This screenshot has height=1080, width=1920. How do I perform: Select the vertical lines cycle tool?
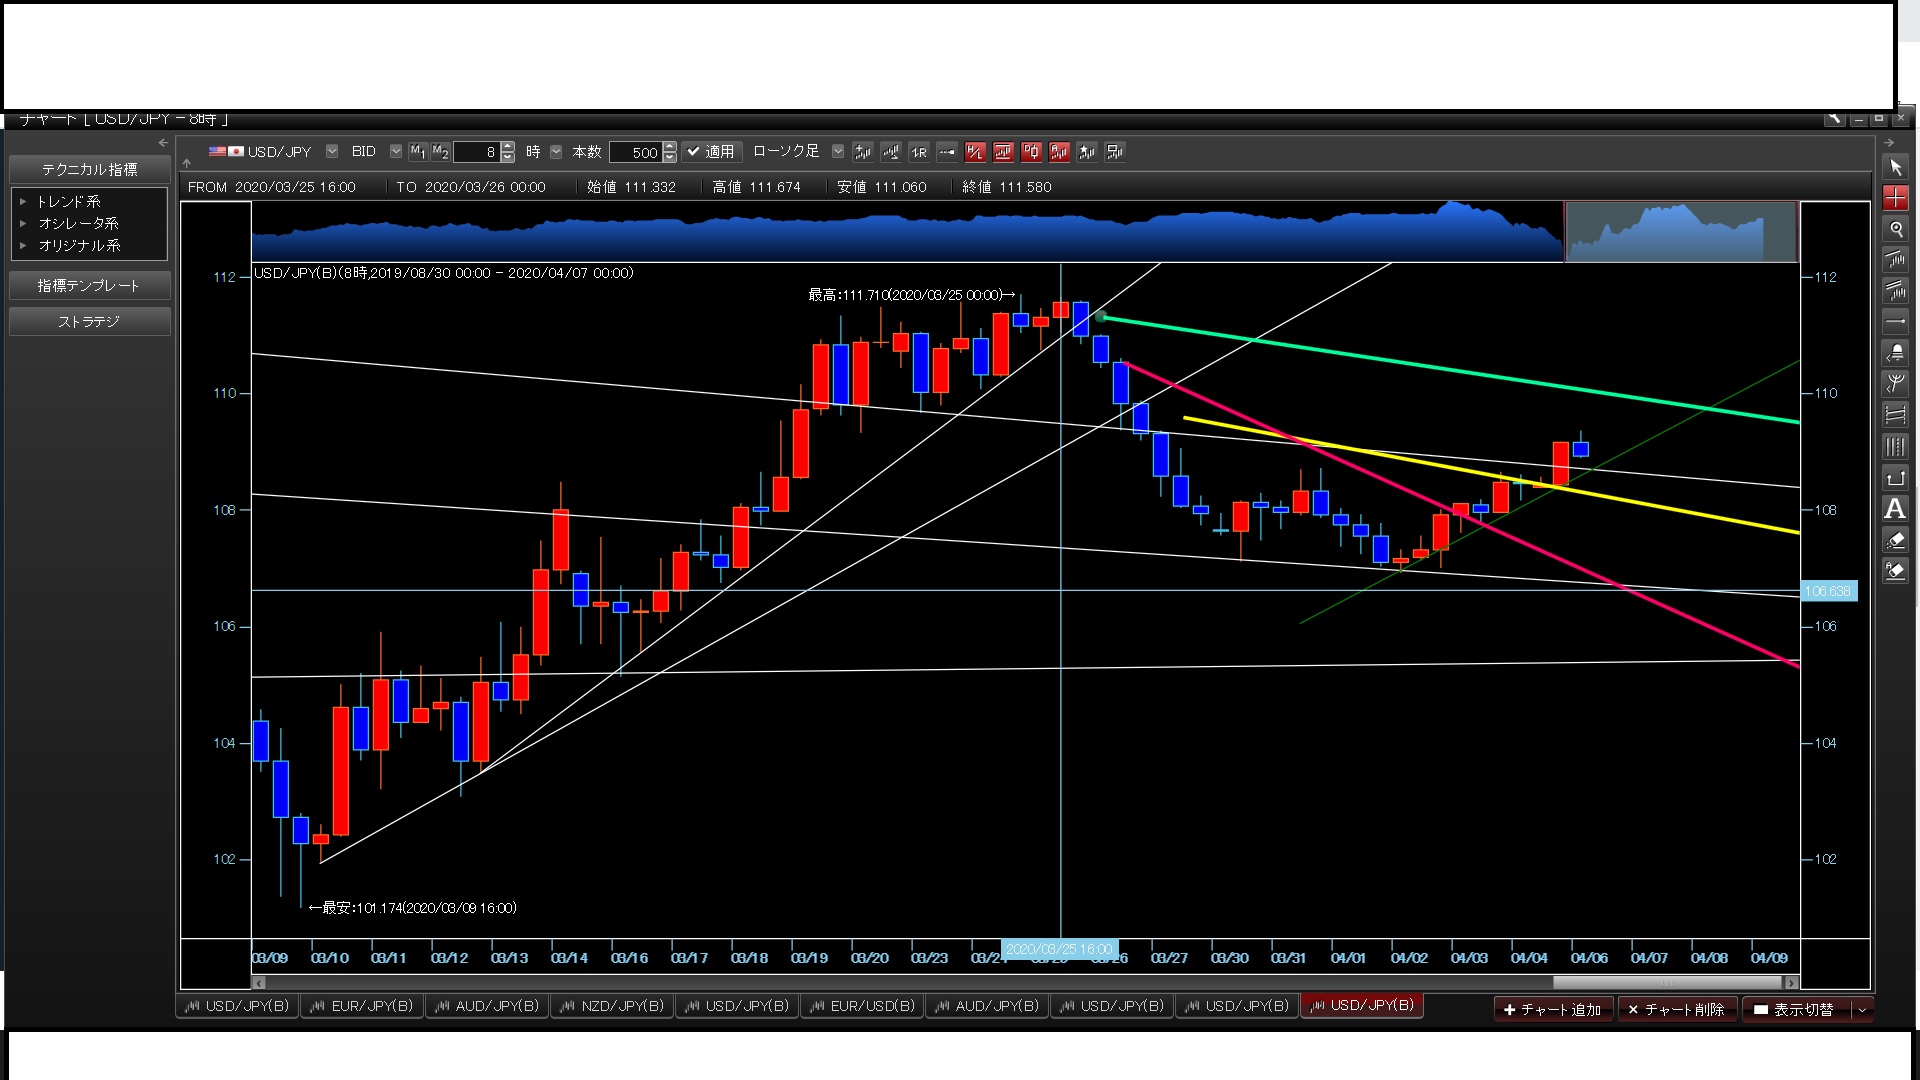tap(1895, 447)
